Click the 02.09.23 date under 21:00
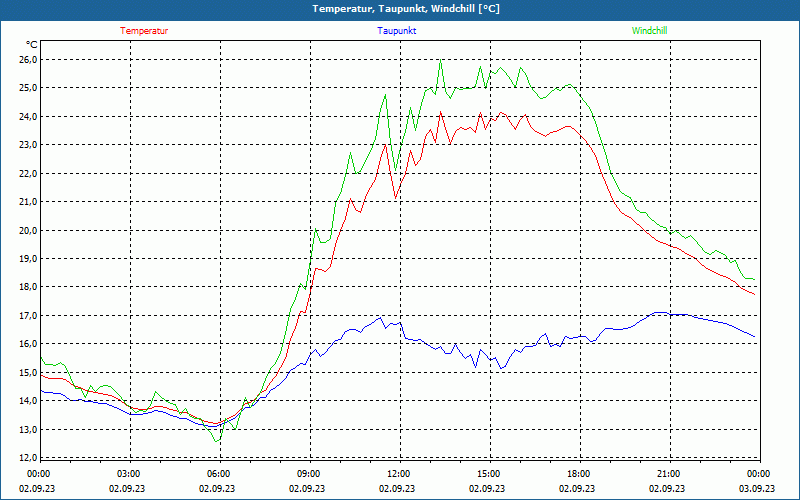This screenshot has width=800, height=500. pyautogui.click(x=667, y=488)
